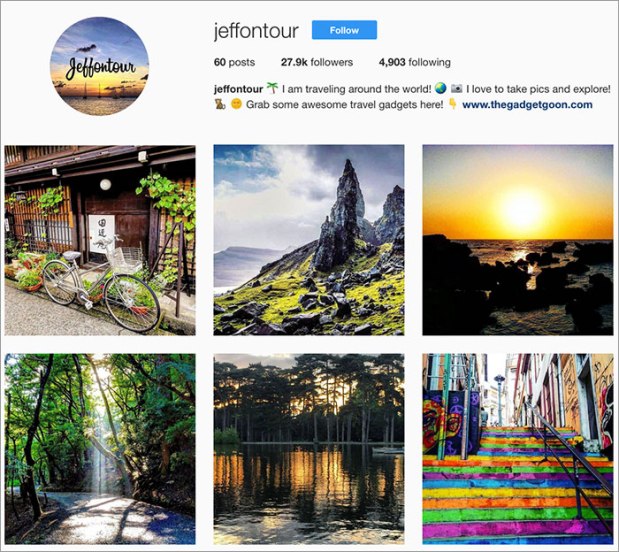Viewport: 619px width, 552px height.
Task: Open the sunlit forest path photo
Action: pos(100,449)
